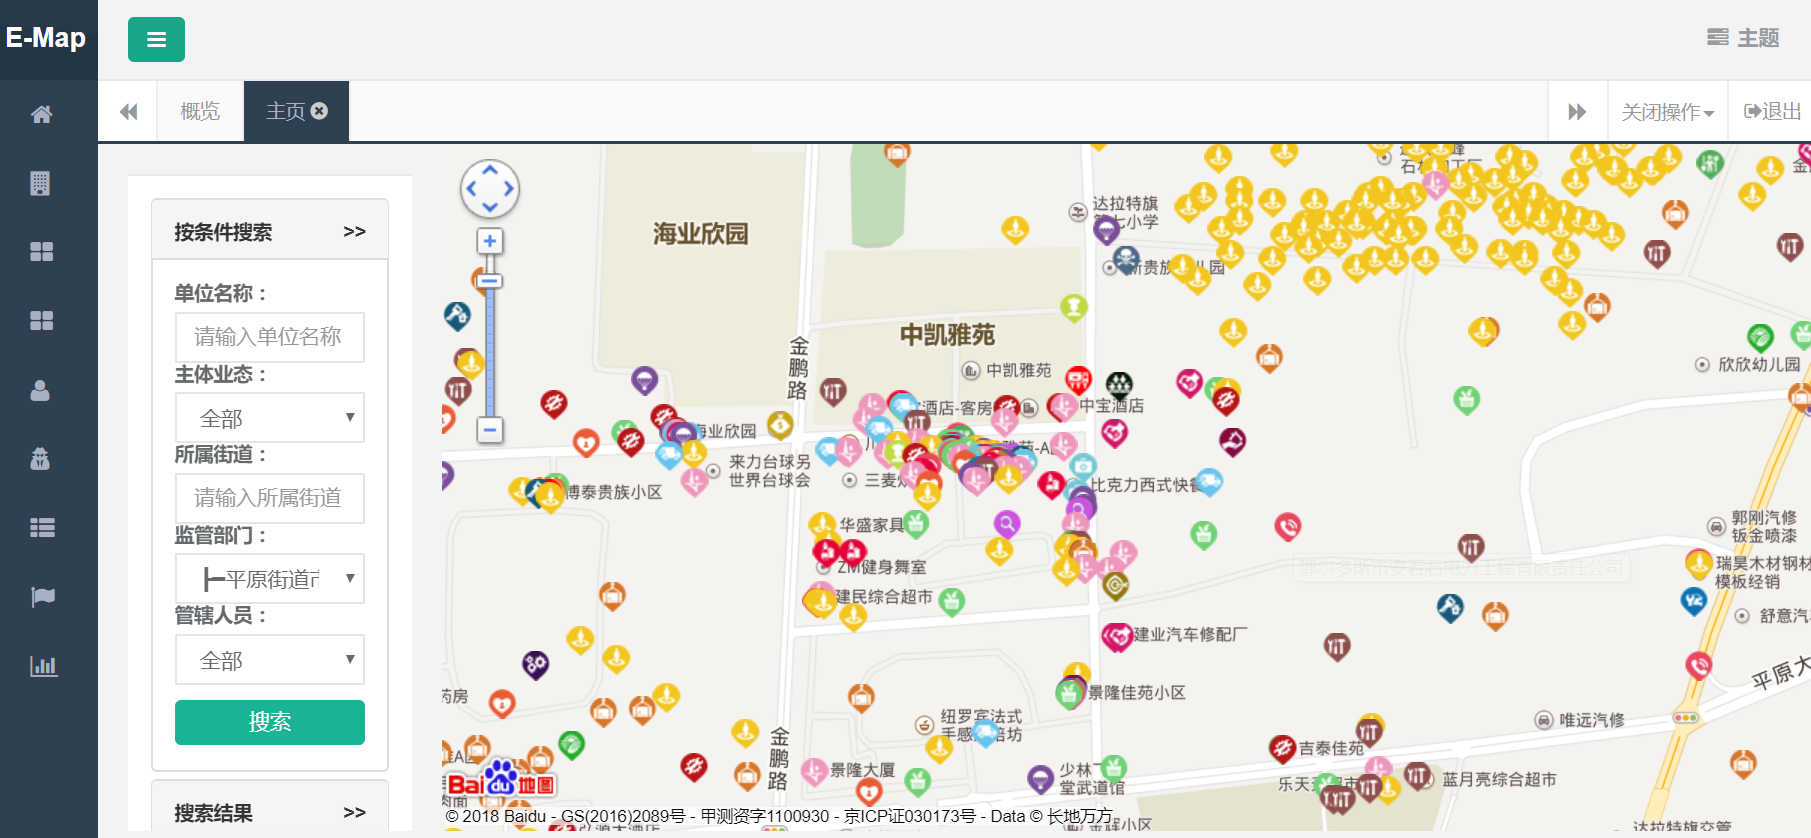This screenshot has width=1811, height=838.
Task: Open the 主体业态 dropdown
Action: click(269, 418)
